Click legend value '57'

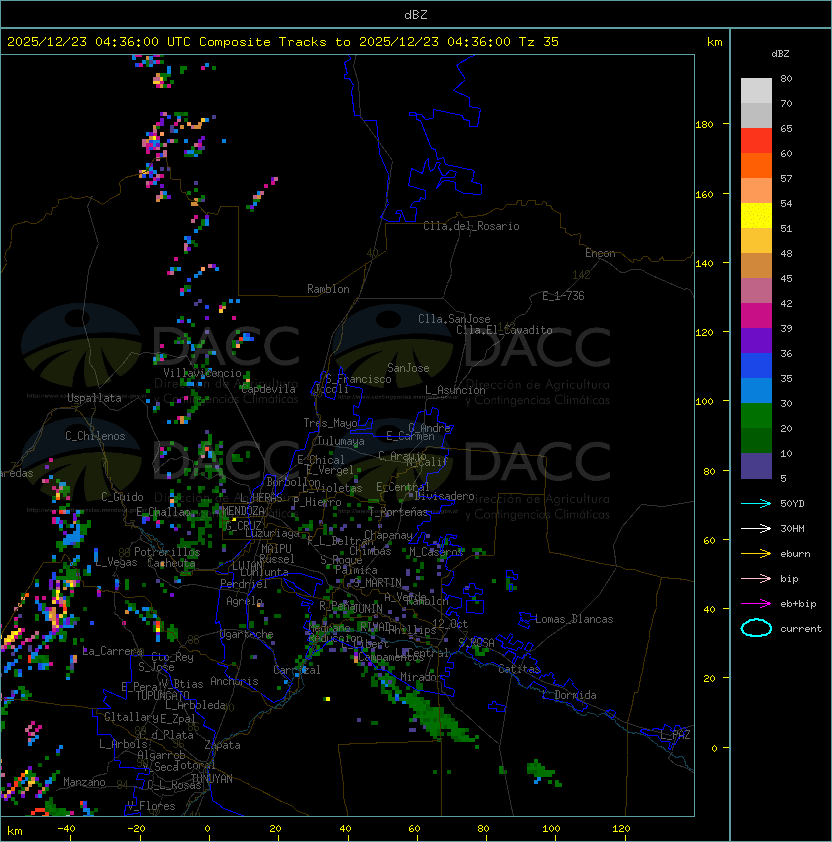tap(786, 178)
